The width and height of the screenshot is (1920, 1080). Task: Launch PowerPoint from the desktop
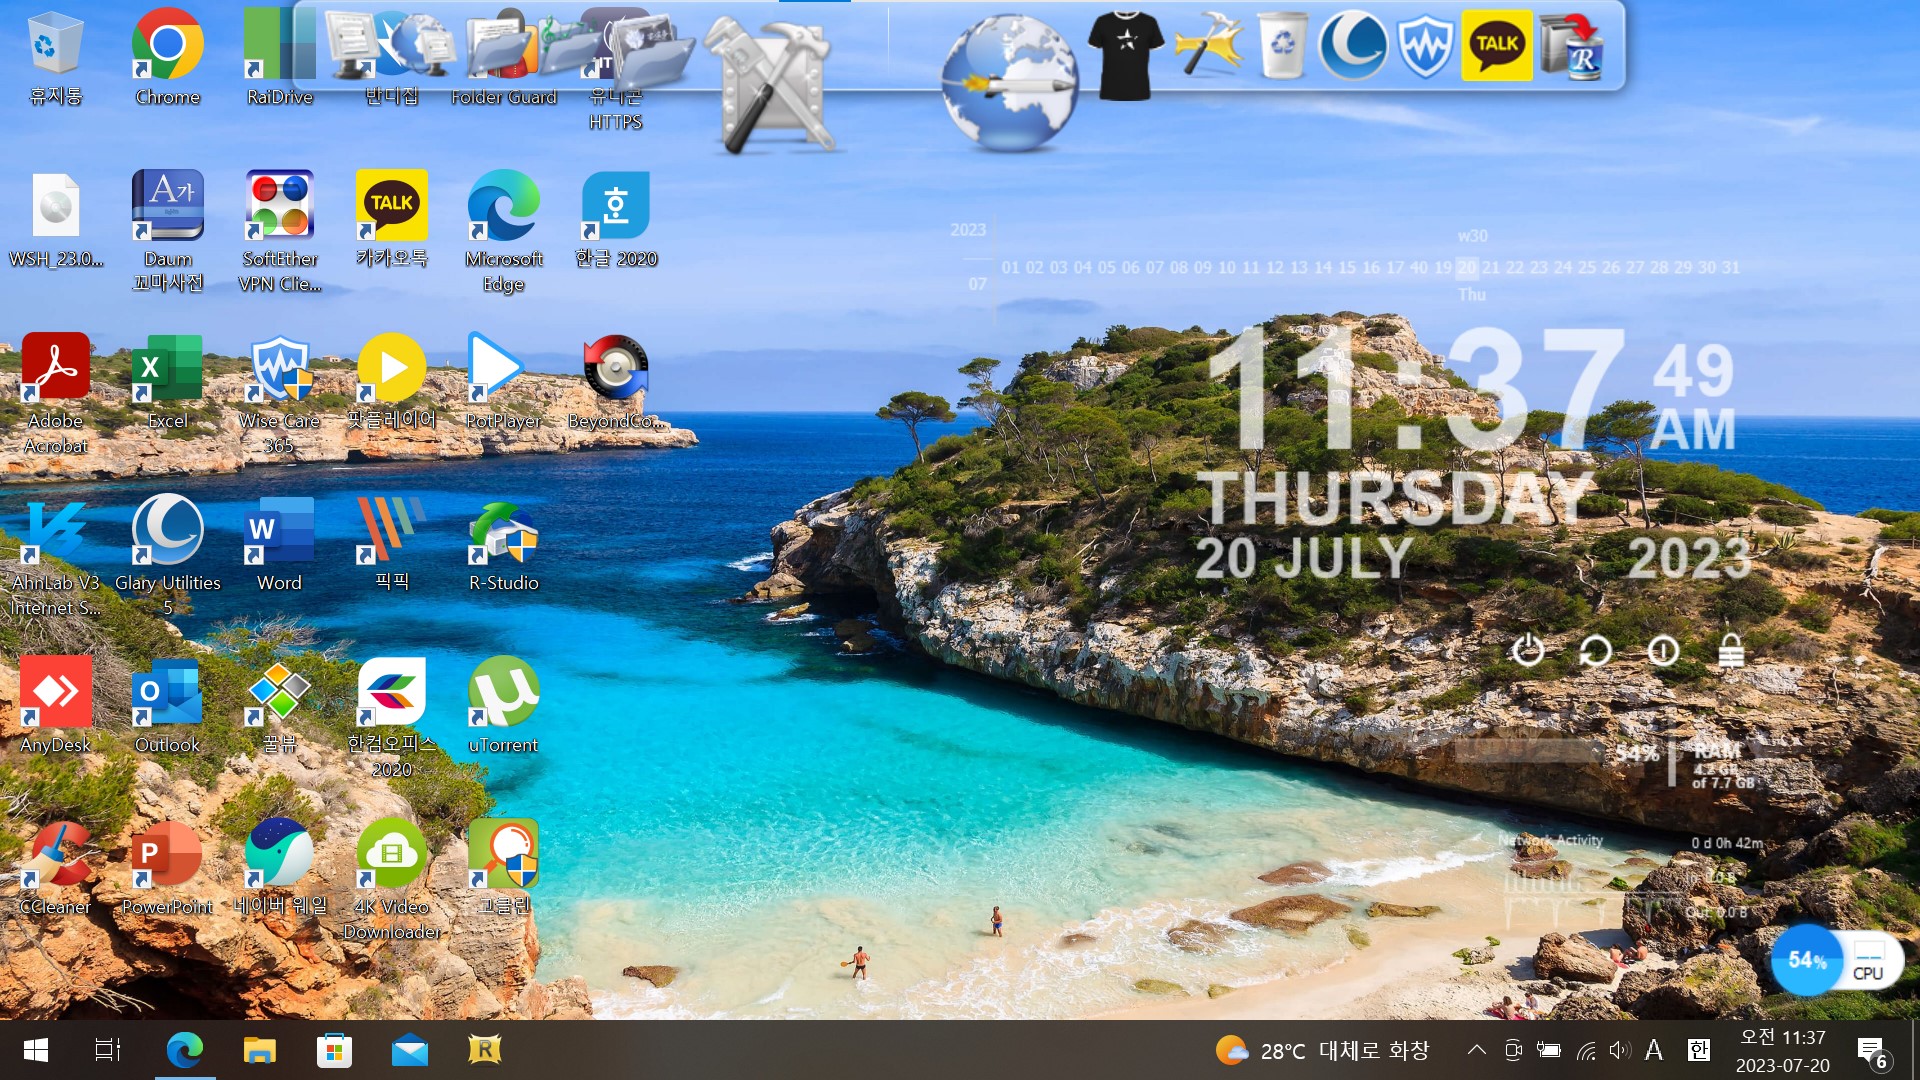[167, 866]
